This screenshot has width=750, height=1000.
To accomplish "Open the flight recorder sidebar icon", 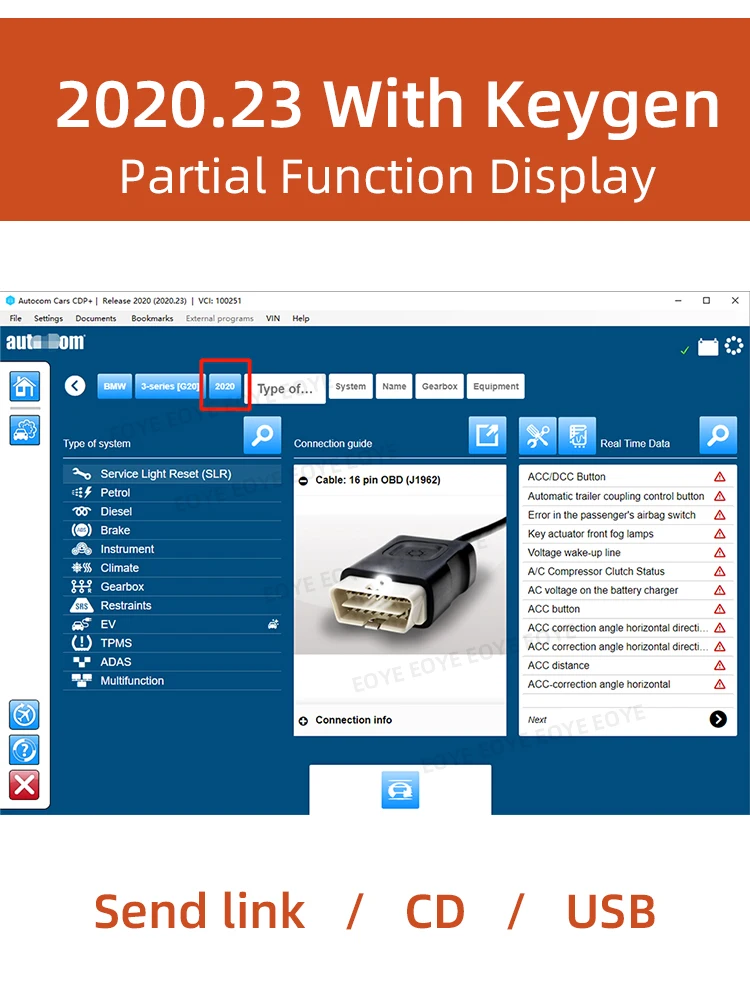I will click(25, 714).
